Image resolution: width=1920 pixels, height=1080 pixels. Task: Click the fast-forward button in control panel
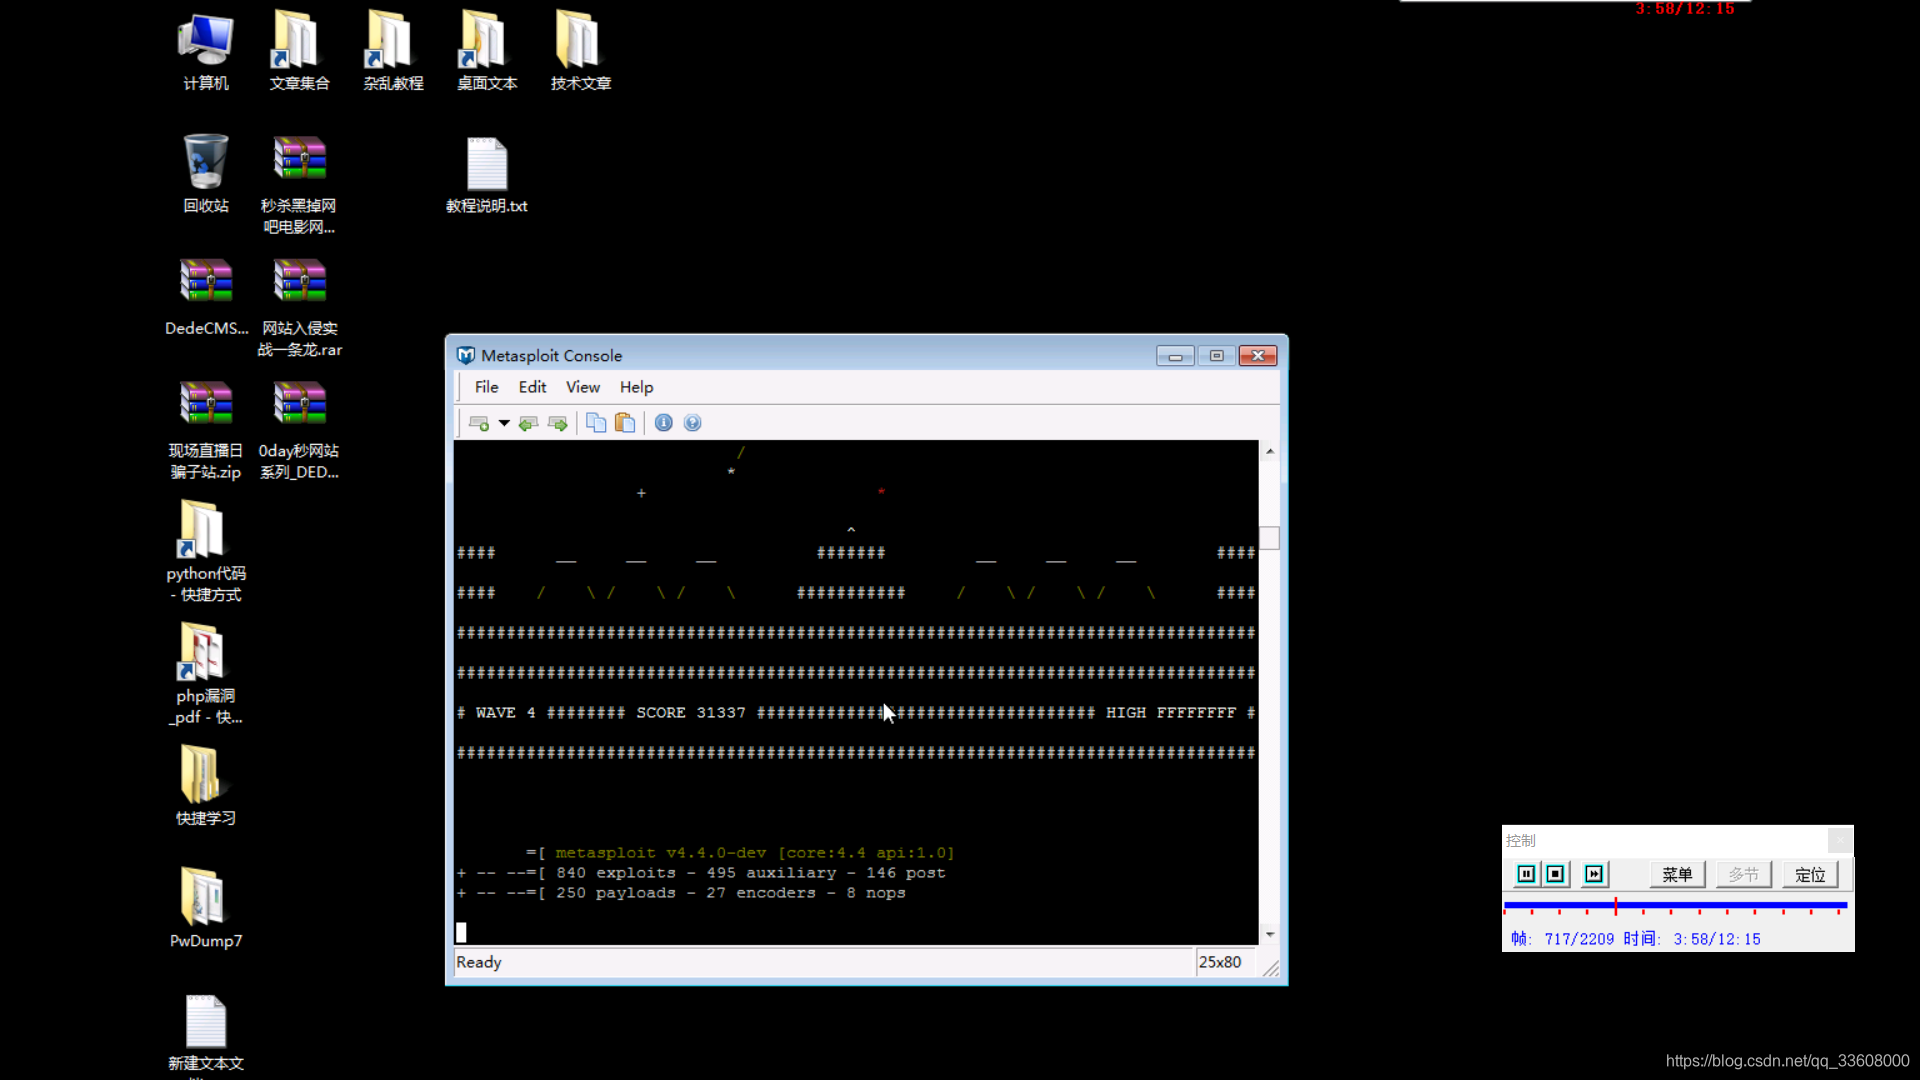(1594, 874)
